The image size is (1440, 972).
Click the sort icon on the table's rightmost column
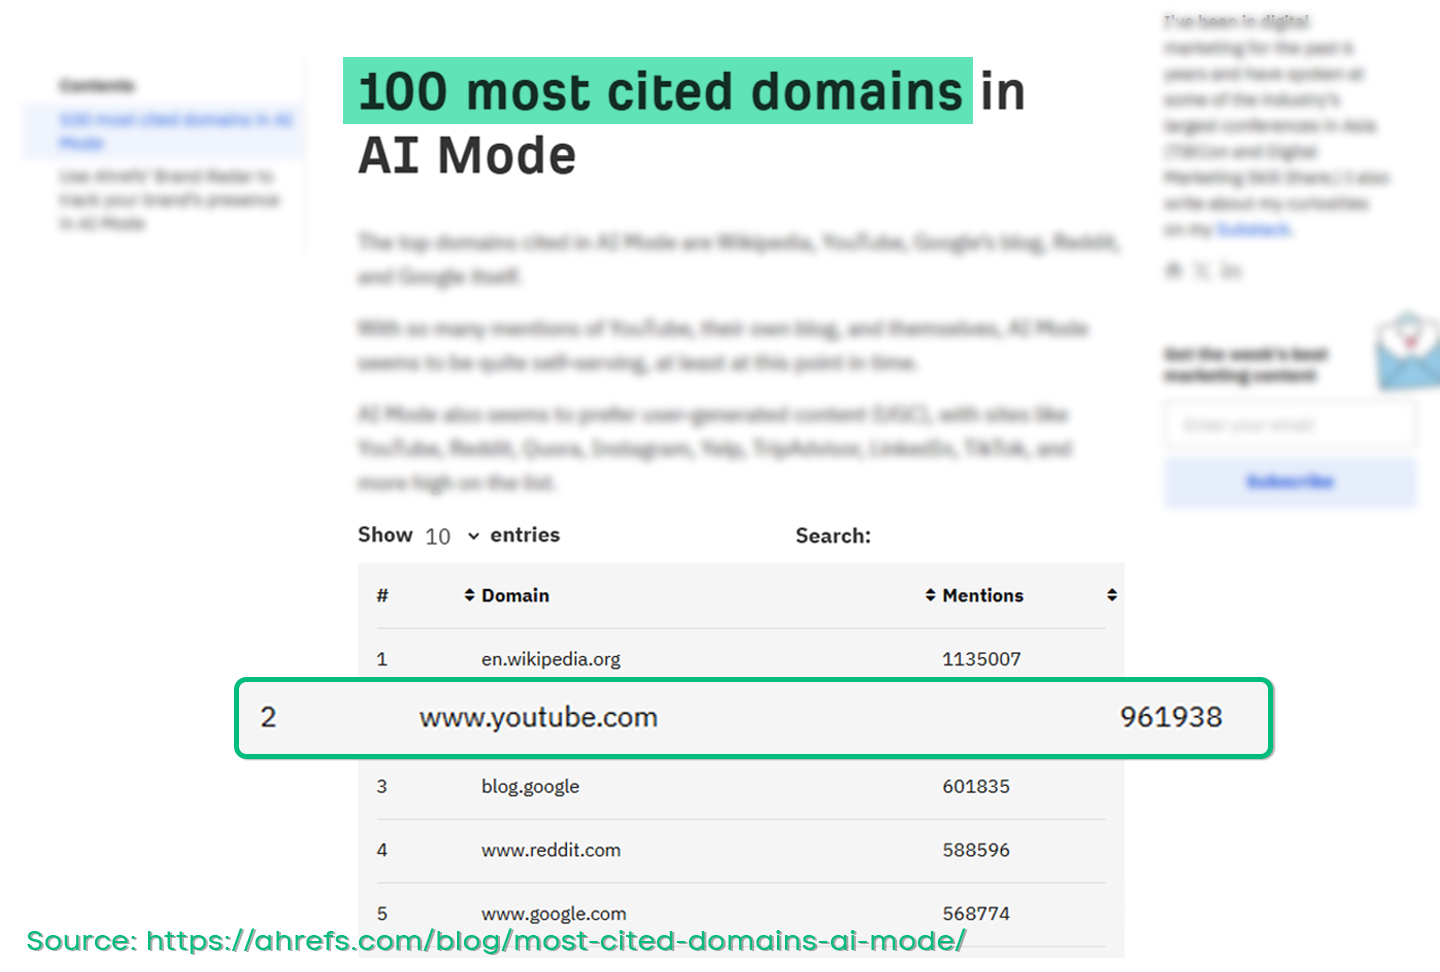[x=1112, y=595]
